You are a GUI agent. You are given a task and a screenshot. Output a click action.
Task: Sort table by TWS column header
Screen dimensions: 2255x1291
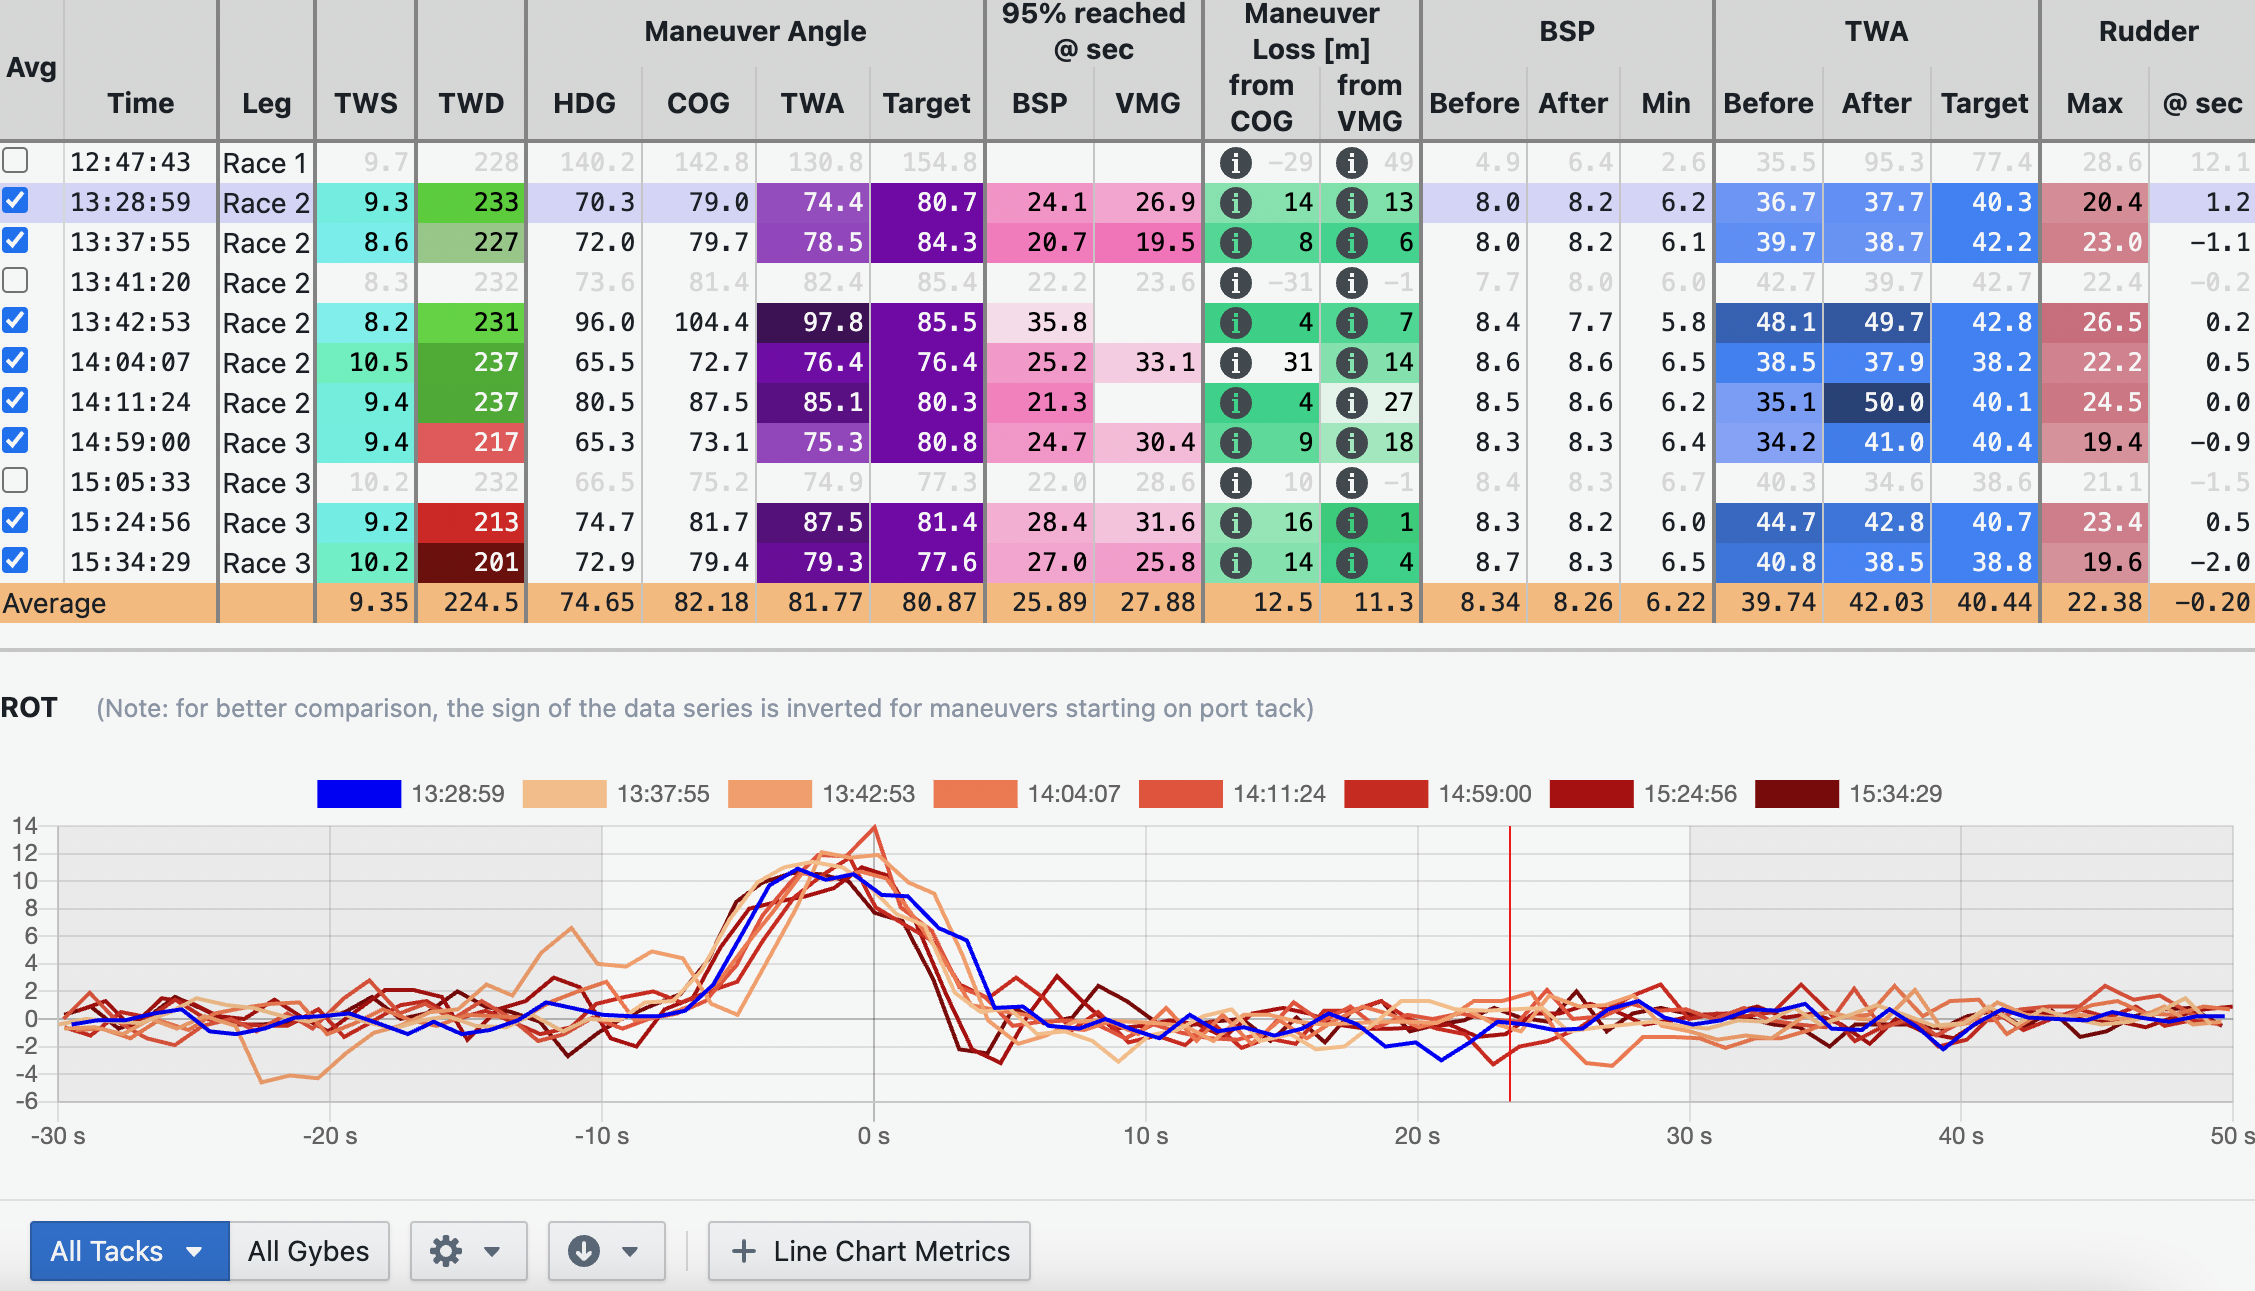point(366,103)
